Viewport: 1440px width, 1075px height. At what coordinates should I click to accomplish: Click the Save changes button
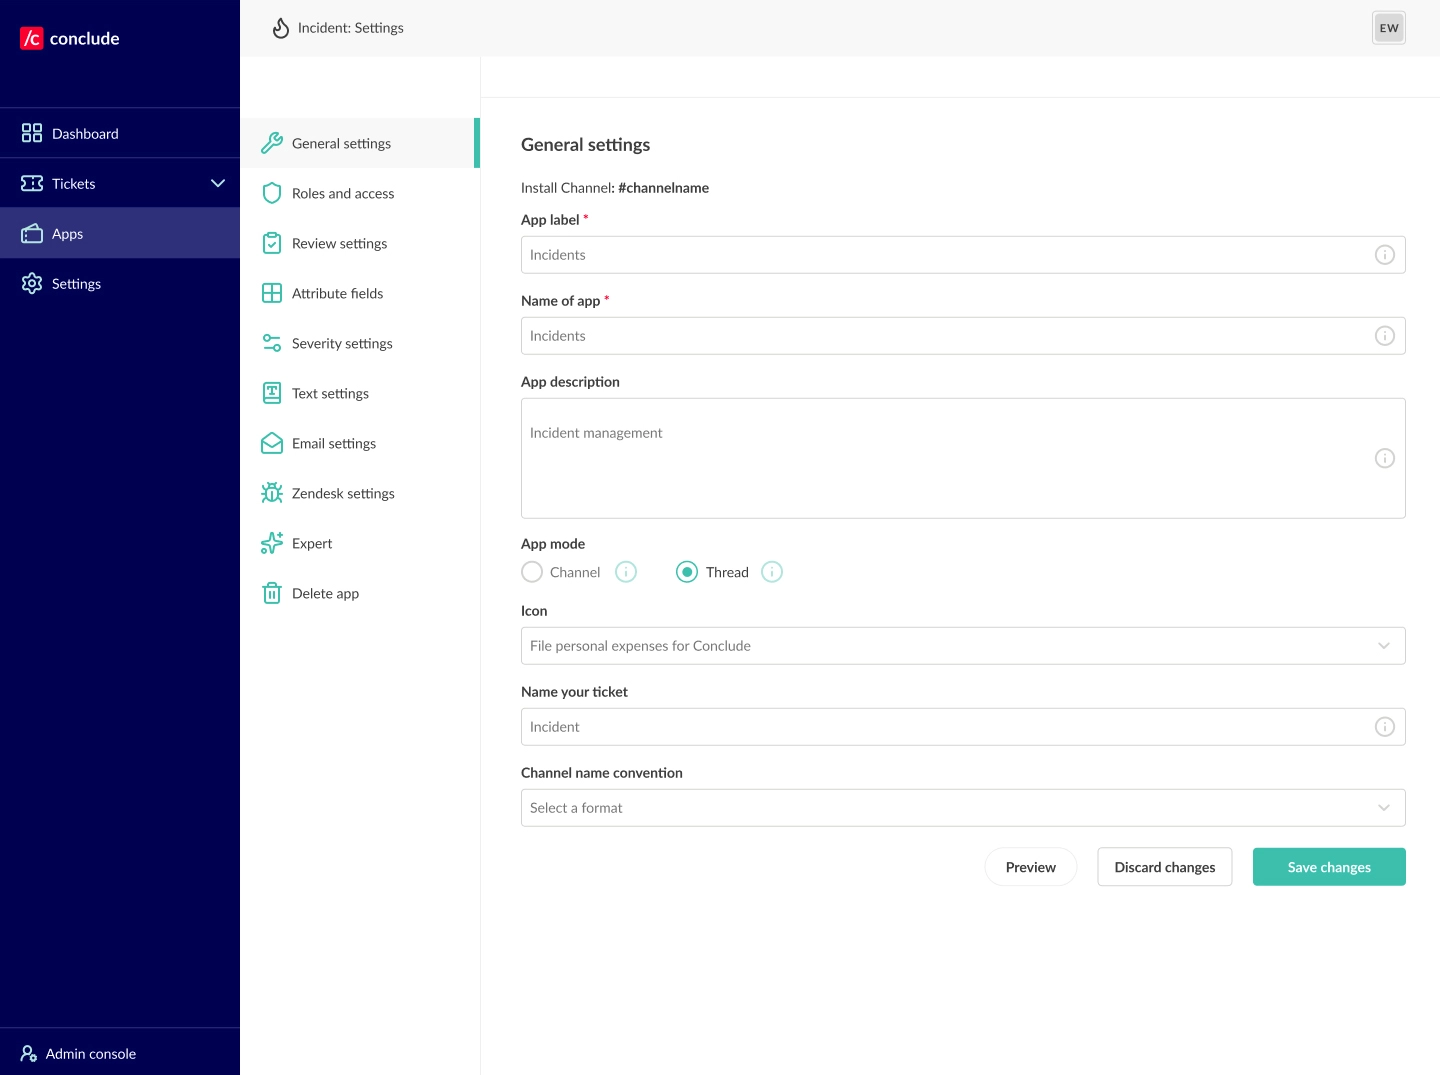(1328, 867)
